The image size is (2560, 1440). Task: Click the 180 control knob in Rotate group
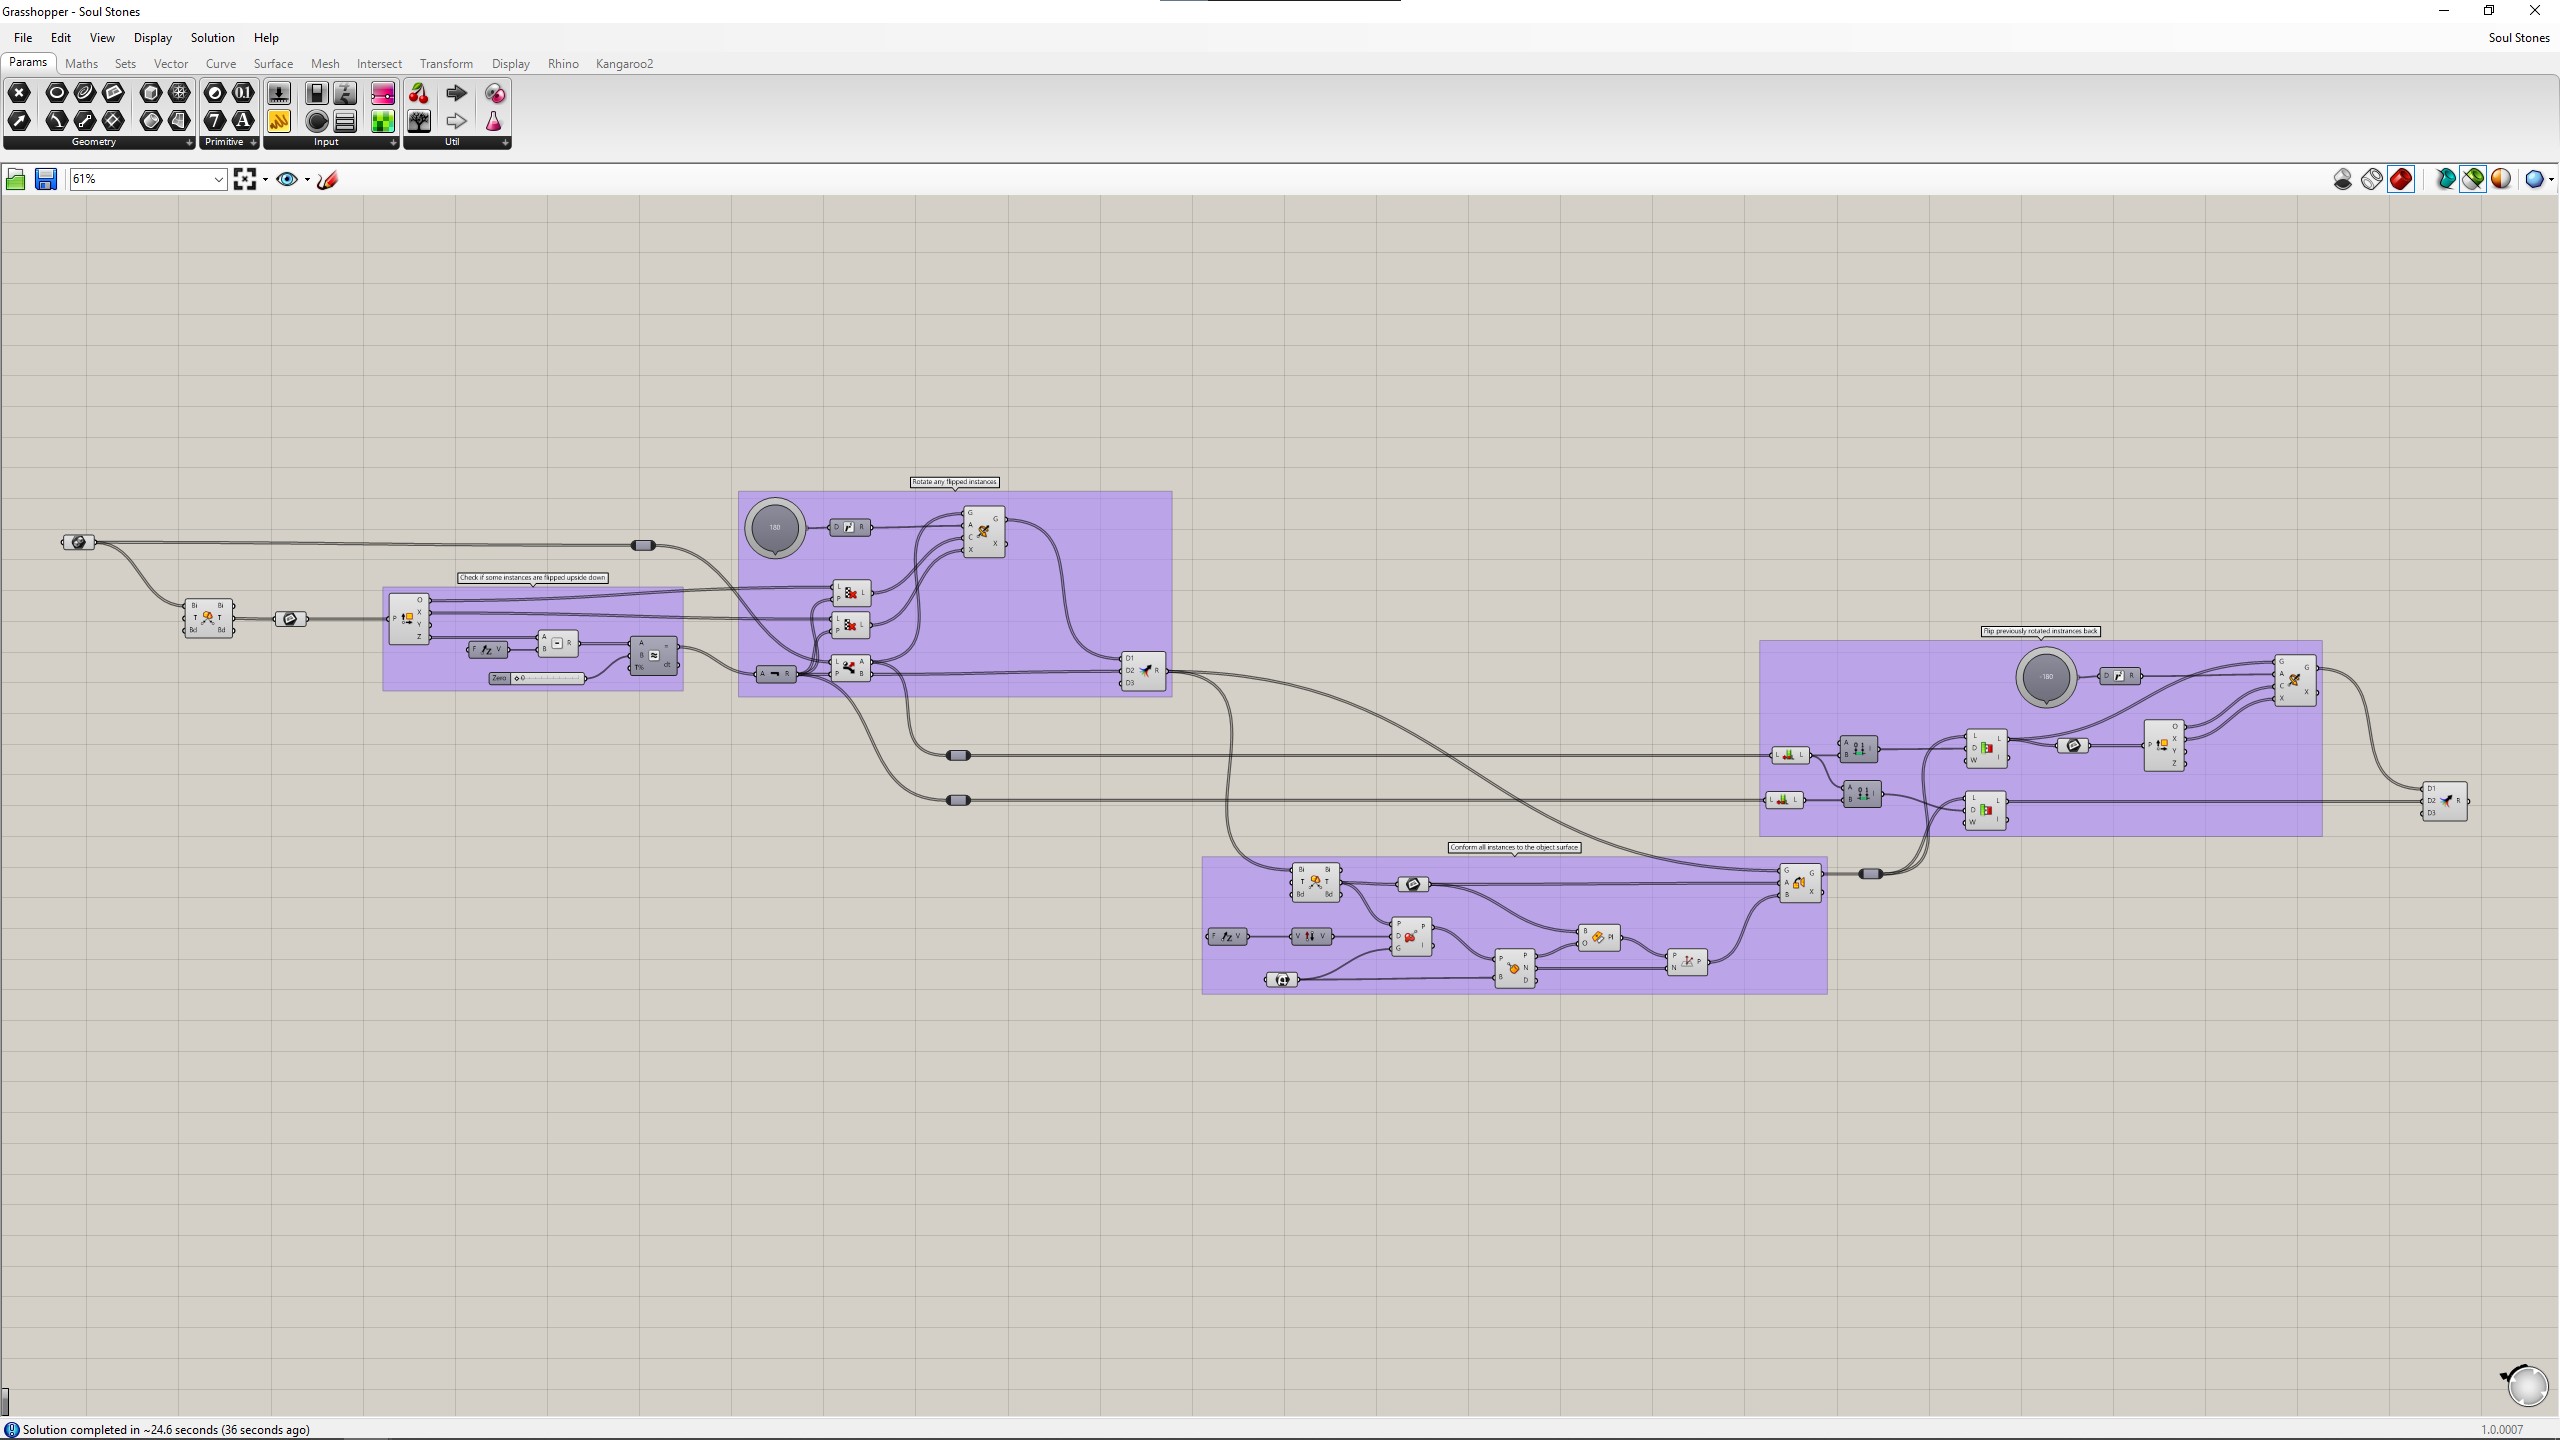click(775, 527)
